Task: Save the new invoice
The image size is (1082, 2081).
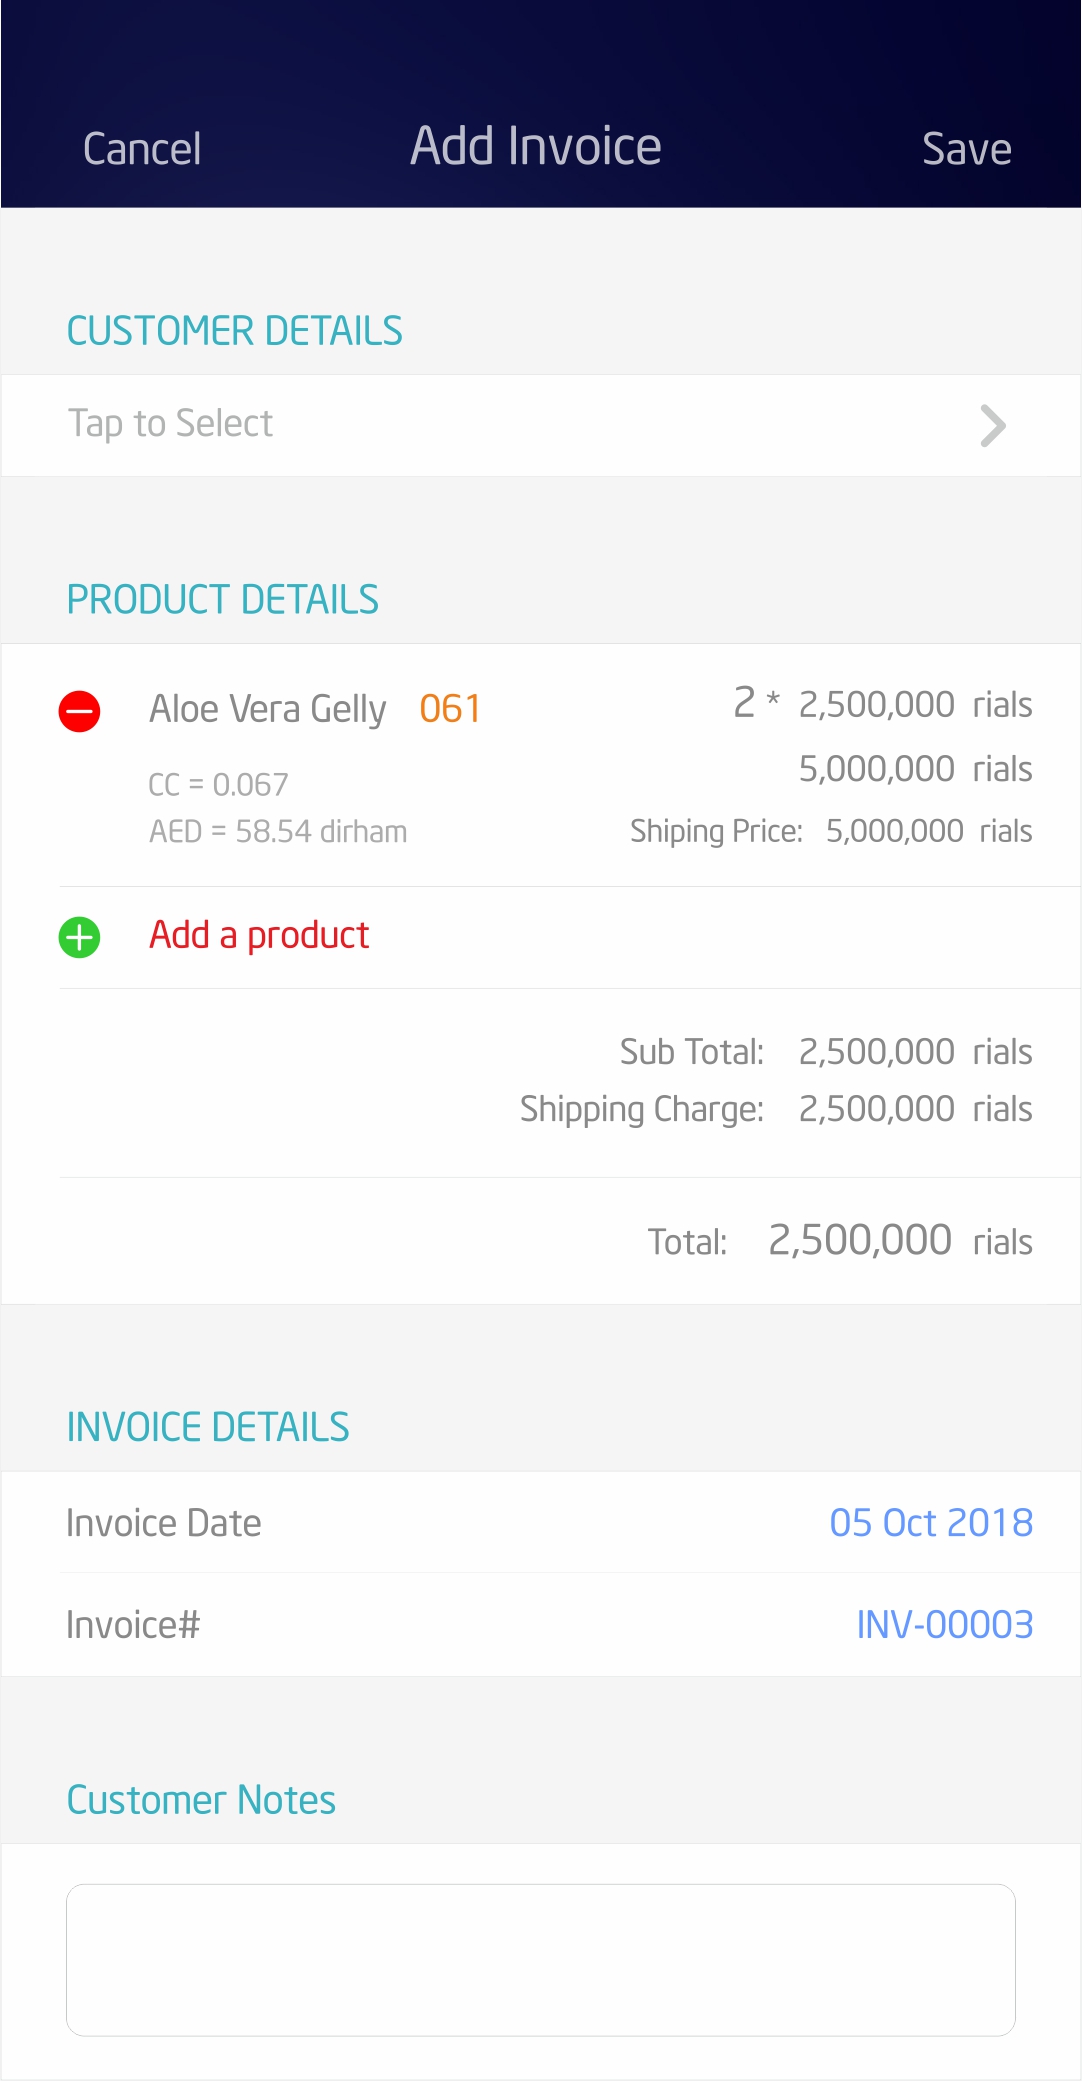Action: point(966,149)
